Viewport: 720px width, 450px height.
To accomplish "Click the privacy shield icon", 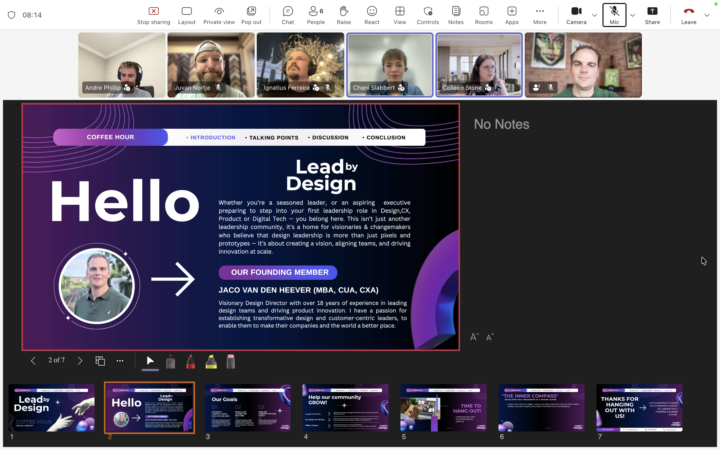I will pyautogui.click(x=11, y=15).
